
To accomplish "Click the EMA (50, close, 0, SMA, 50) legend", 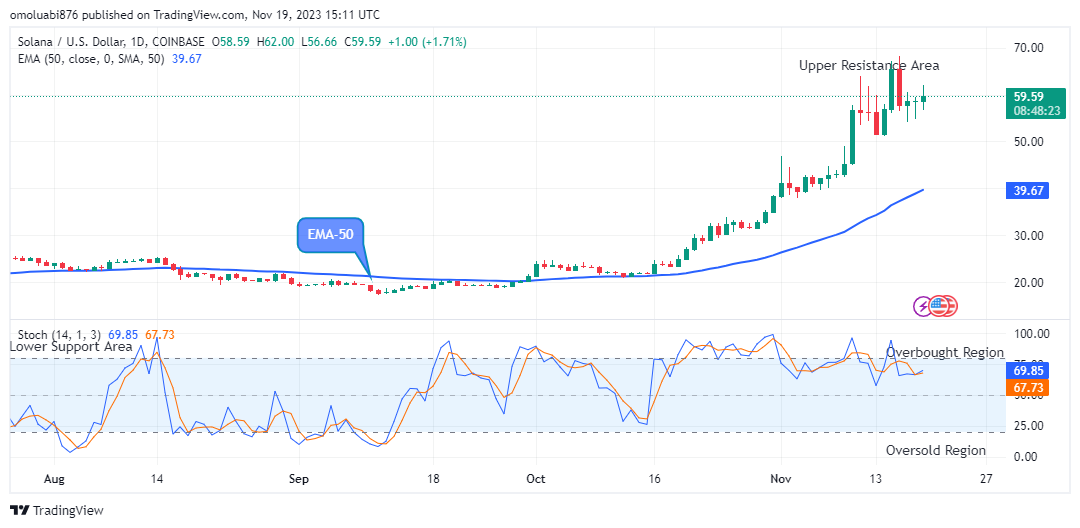I will tap(91, 59).
